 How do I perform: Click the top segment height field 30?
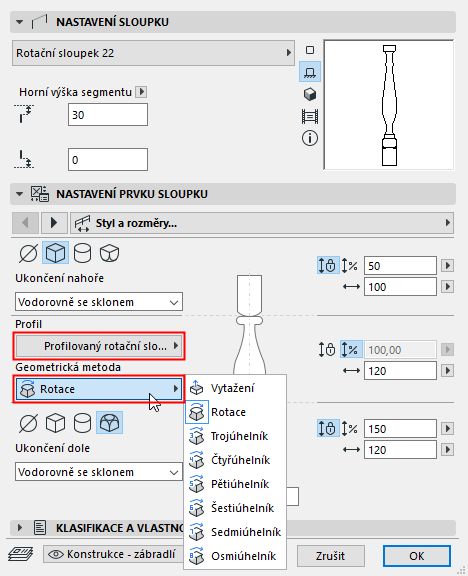coord(108,115)
